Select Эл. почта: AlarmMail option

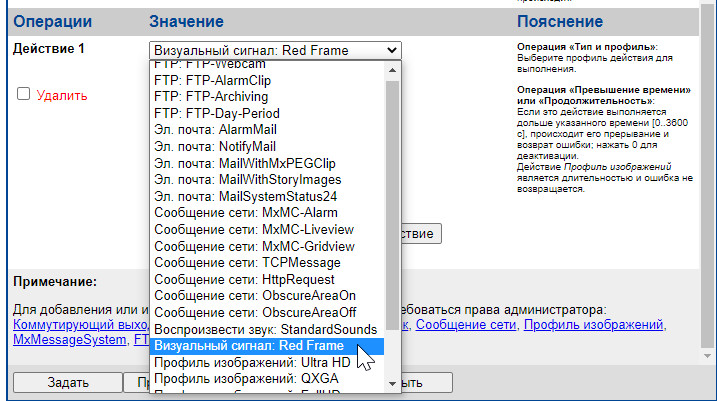[267, 130]
